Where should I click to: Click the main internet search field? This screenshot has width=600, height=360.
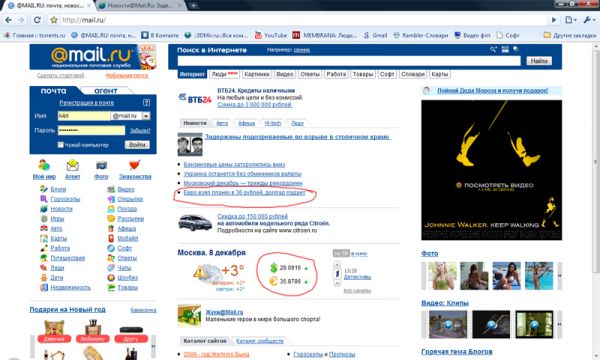pyautogui.click(x=349, y=61)
